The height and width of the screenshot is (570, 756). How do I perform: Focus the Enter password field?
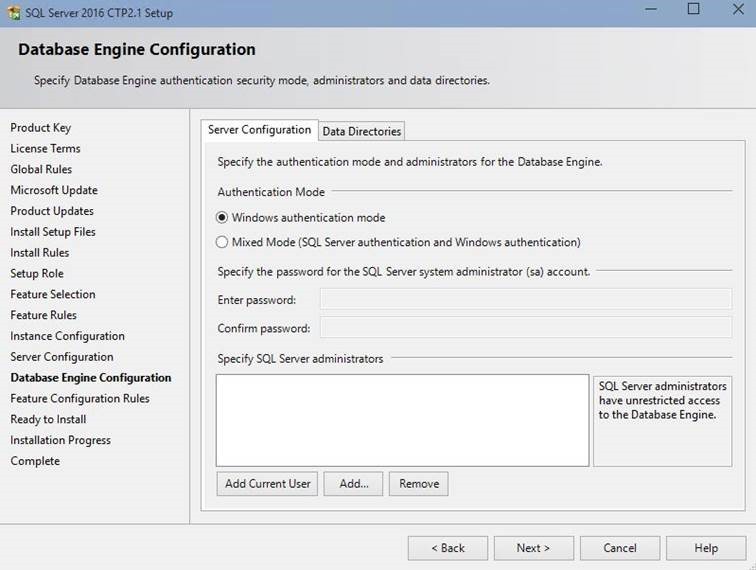pos(526,299)
